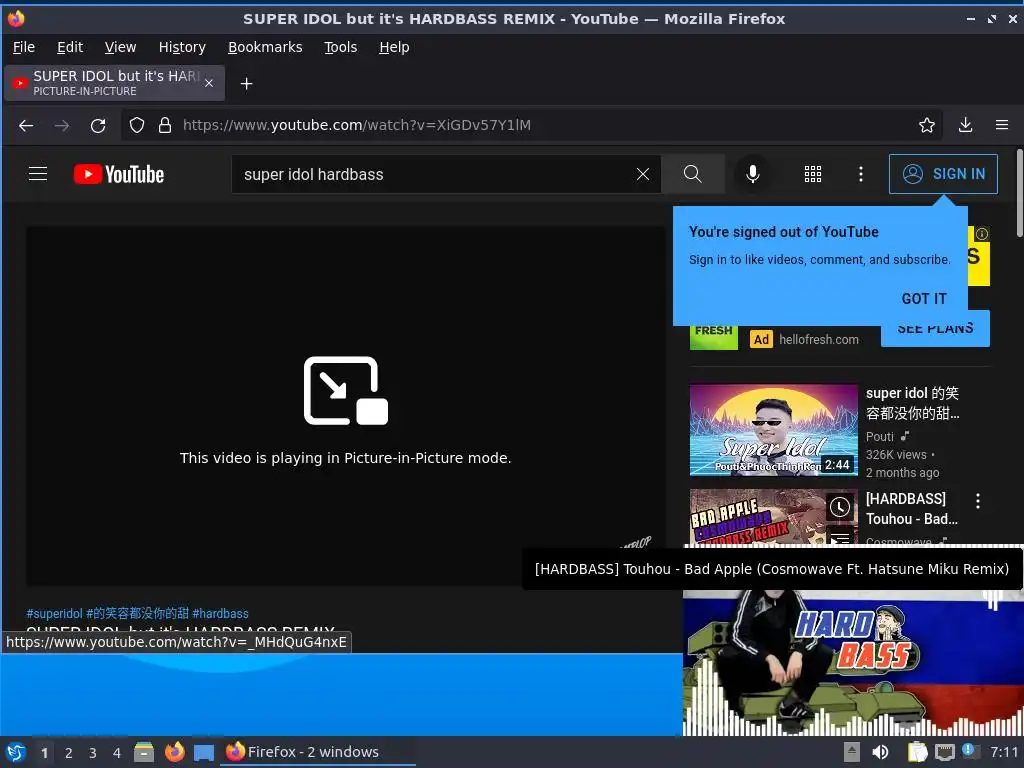The image size is (1024, 768).
Task: Open Firefox downloads panel
Action: [x=965, y=125]
